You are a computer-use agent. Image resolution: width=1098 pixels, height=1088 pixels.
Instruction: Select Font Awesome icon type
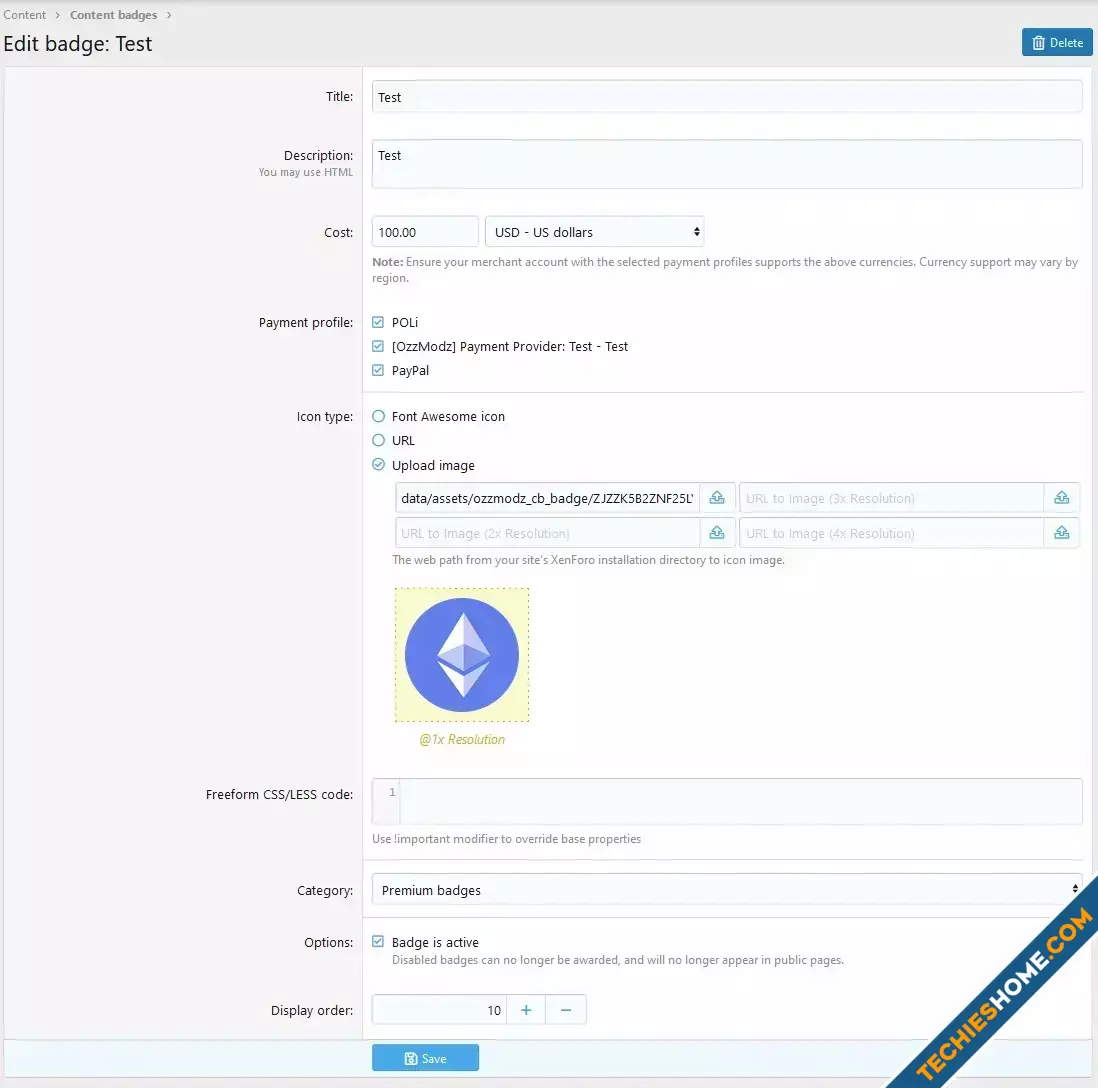tap(378, 416)
